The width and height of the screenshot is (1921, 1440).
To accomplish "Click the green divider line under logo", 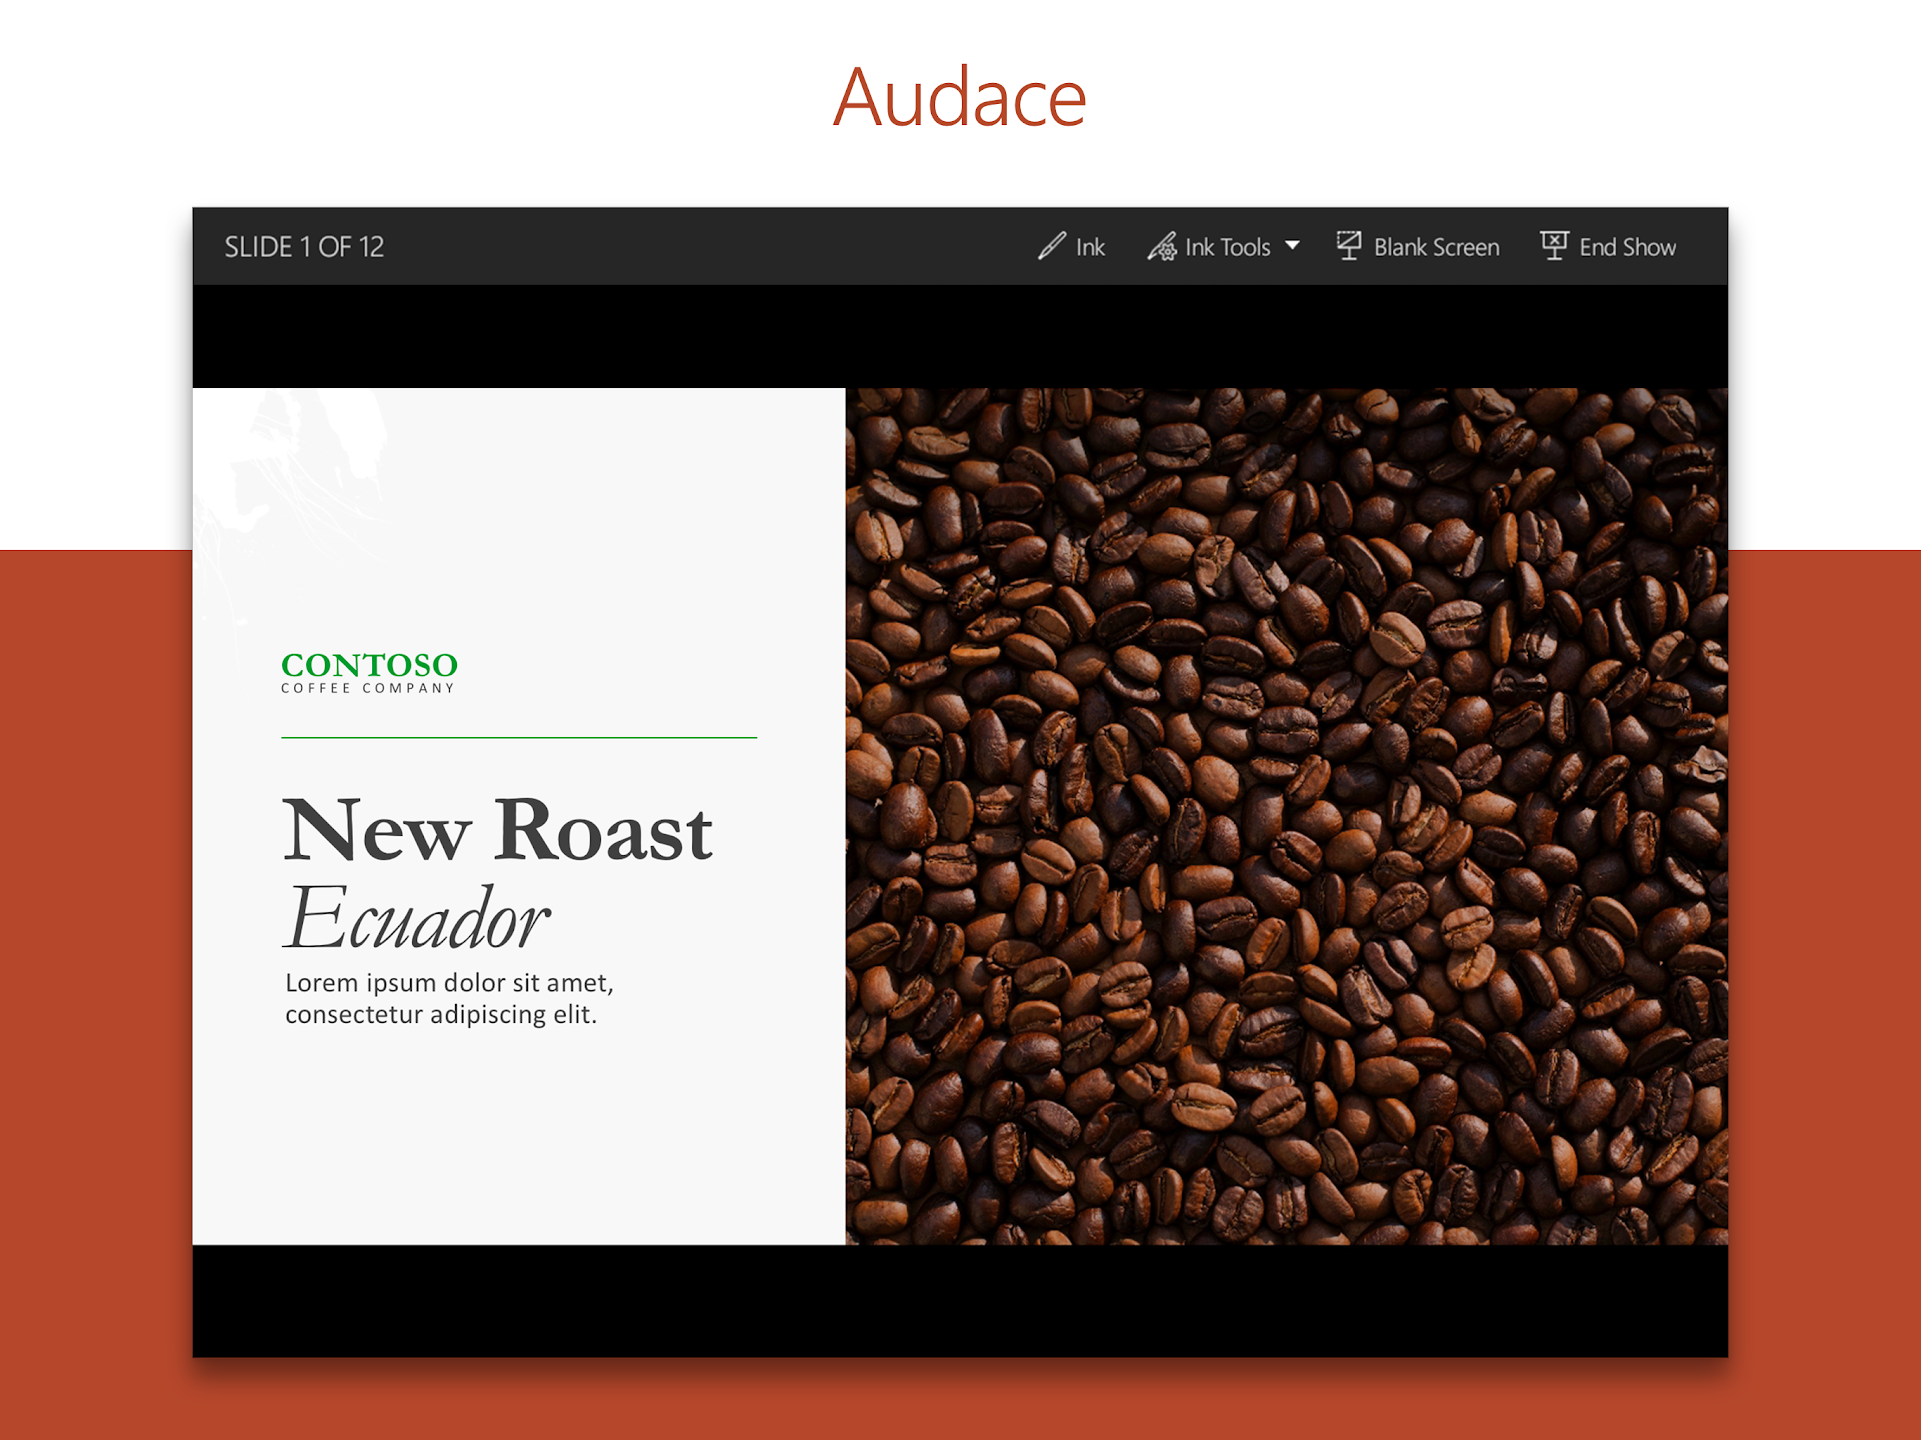I will [x=519, y=738].
